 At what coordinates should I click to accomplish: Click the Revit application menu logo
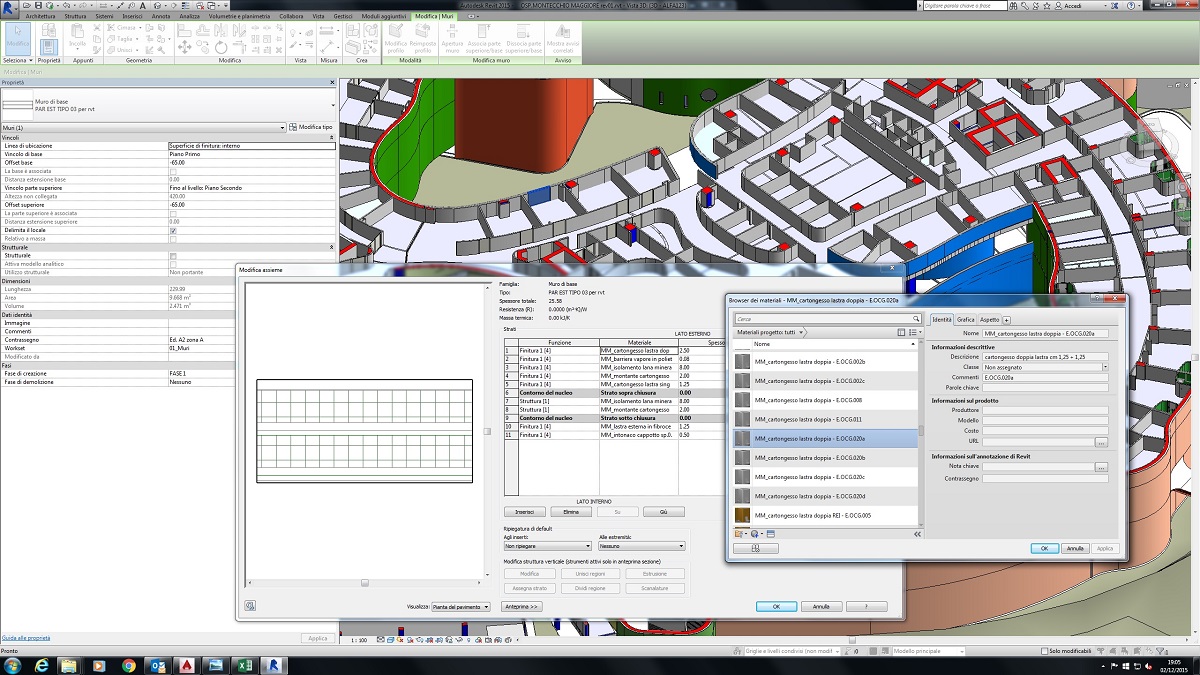tap(9, 8)
